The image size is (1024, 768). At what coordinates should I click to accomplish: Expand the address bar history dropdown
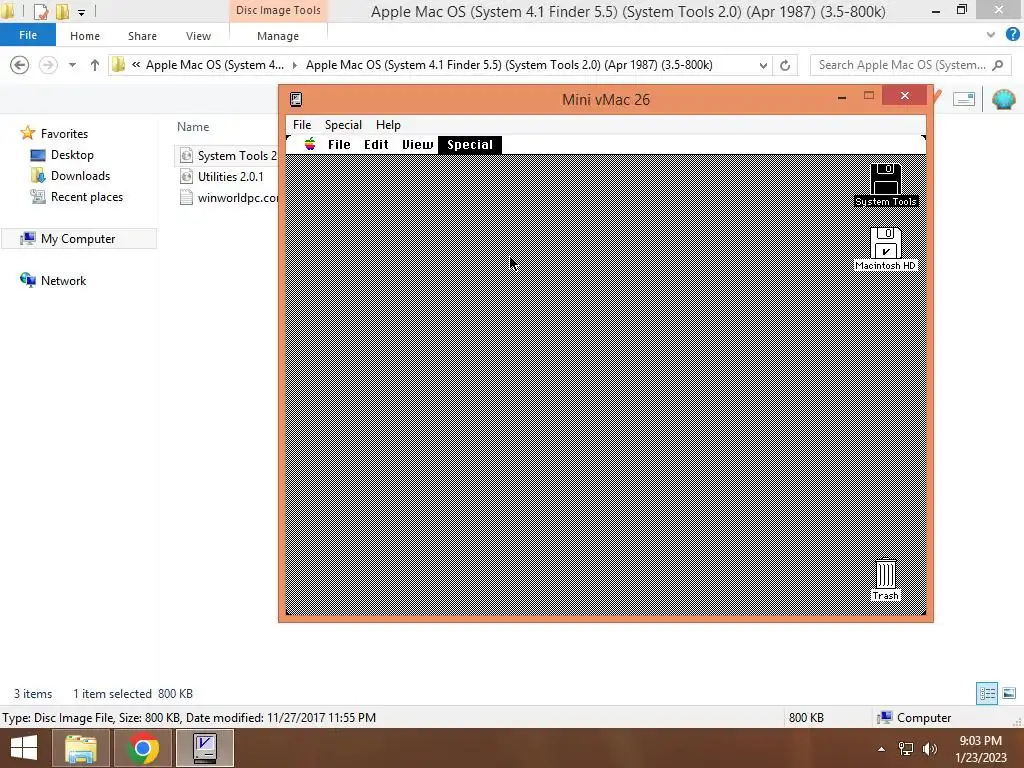coord(763,65)
